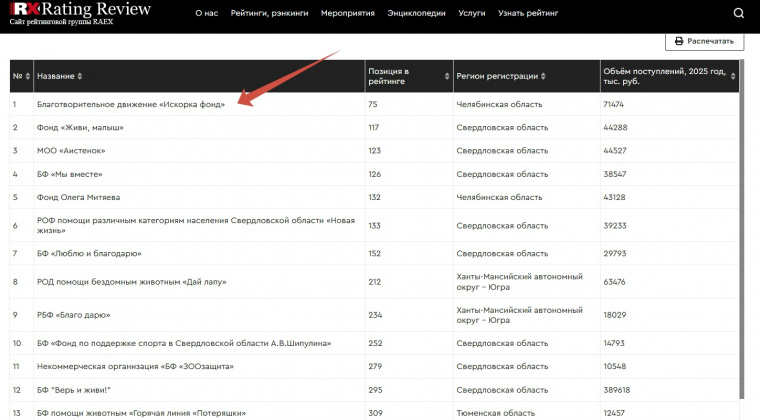Click income value 29793
This screenshot has height=420, width=760.
click(x=615, y=253)
